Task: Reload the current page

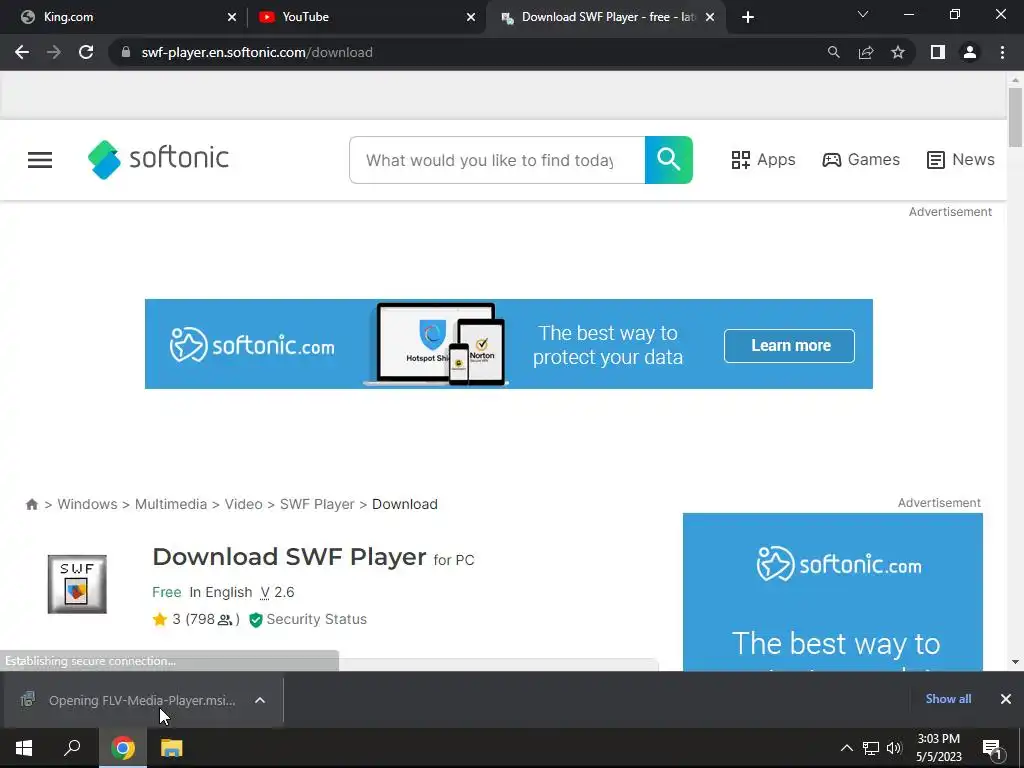Action: click(86, 52)
